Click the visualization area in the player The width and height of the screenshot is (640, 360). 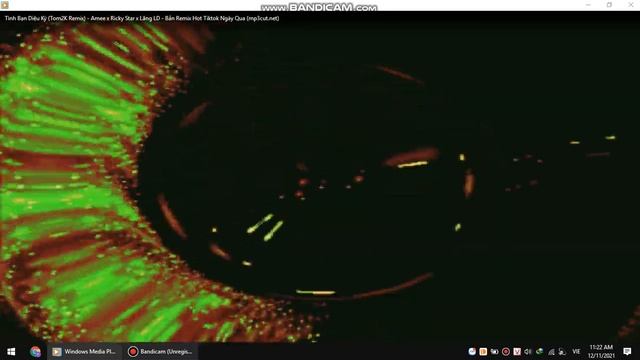pos(320,182)
